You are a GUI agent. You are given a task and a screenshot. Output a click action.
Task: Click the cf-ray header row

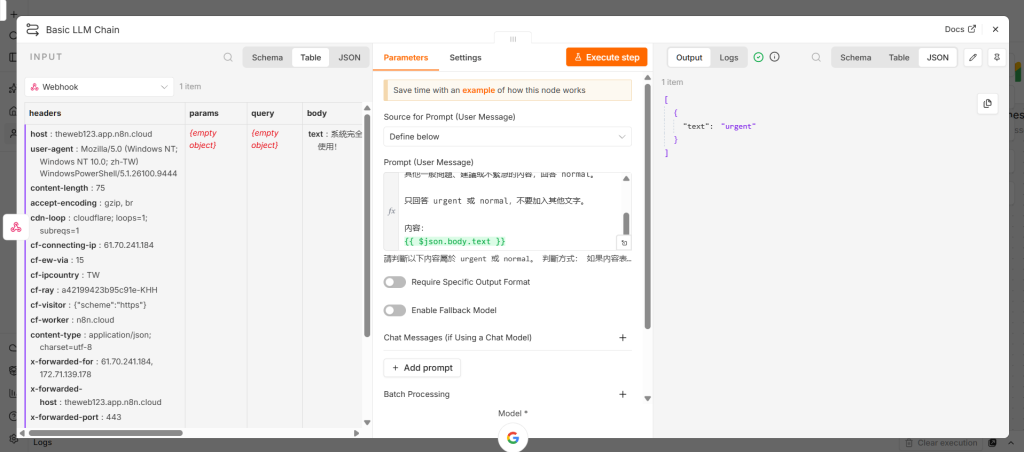click(x=94, y=290)
